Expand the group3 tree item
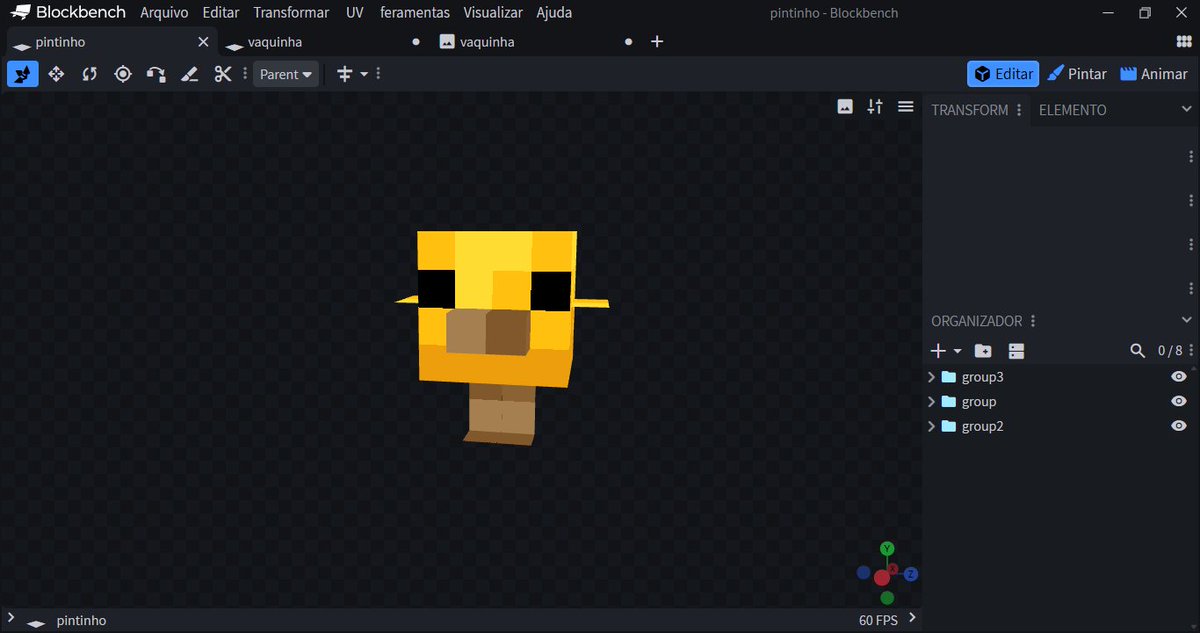The height and width of the screenshot is (633, 1200). pyautogui.click(x=930, y=376)
